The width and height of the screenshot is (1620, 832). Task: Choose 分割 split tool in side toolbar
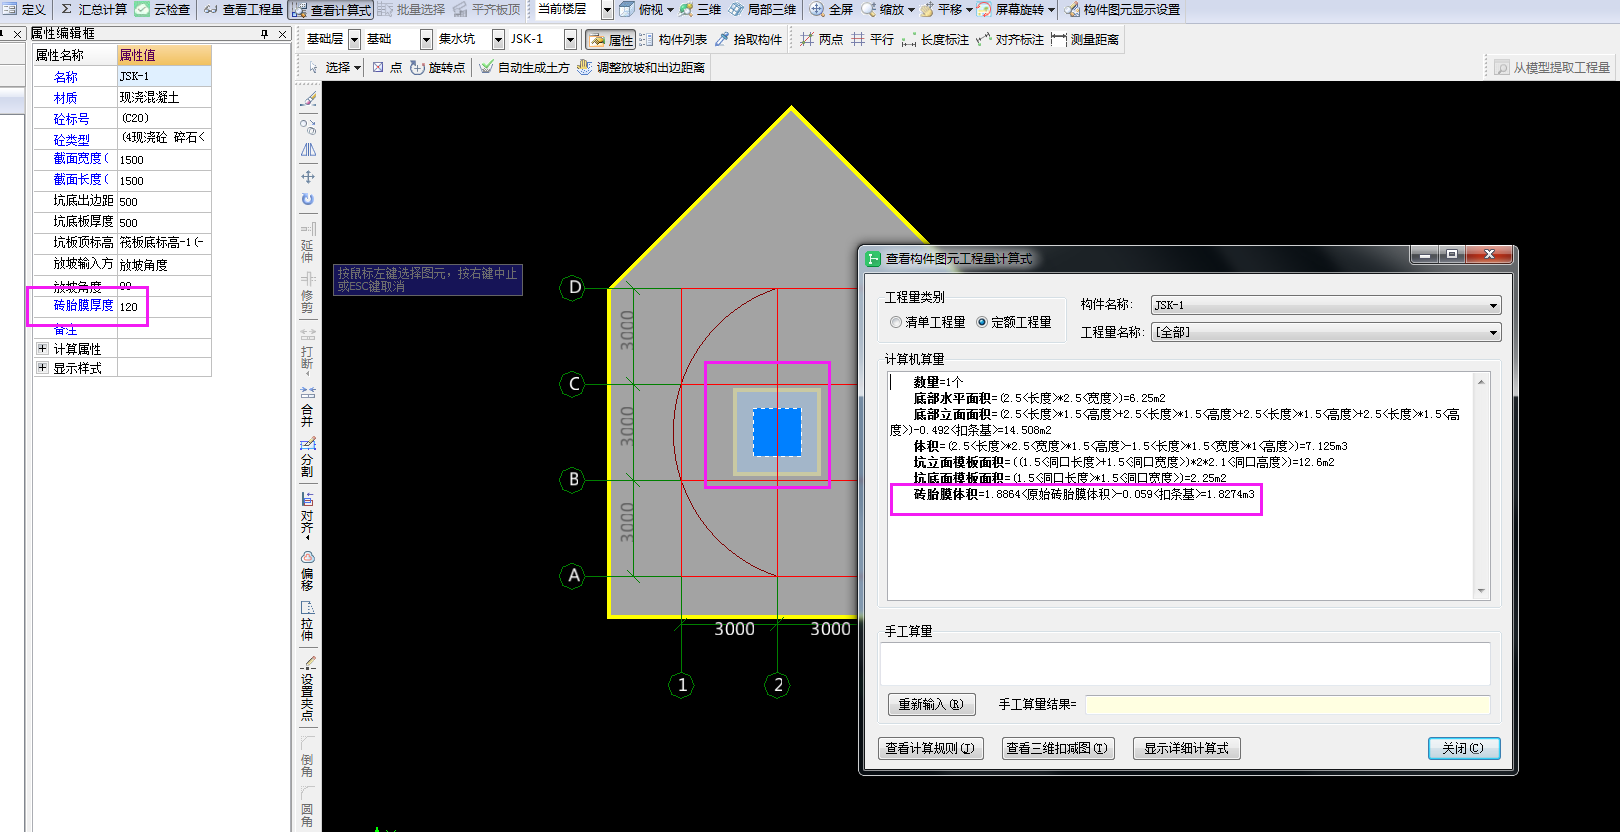point(307,457)
